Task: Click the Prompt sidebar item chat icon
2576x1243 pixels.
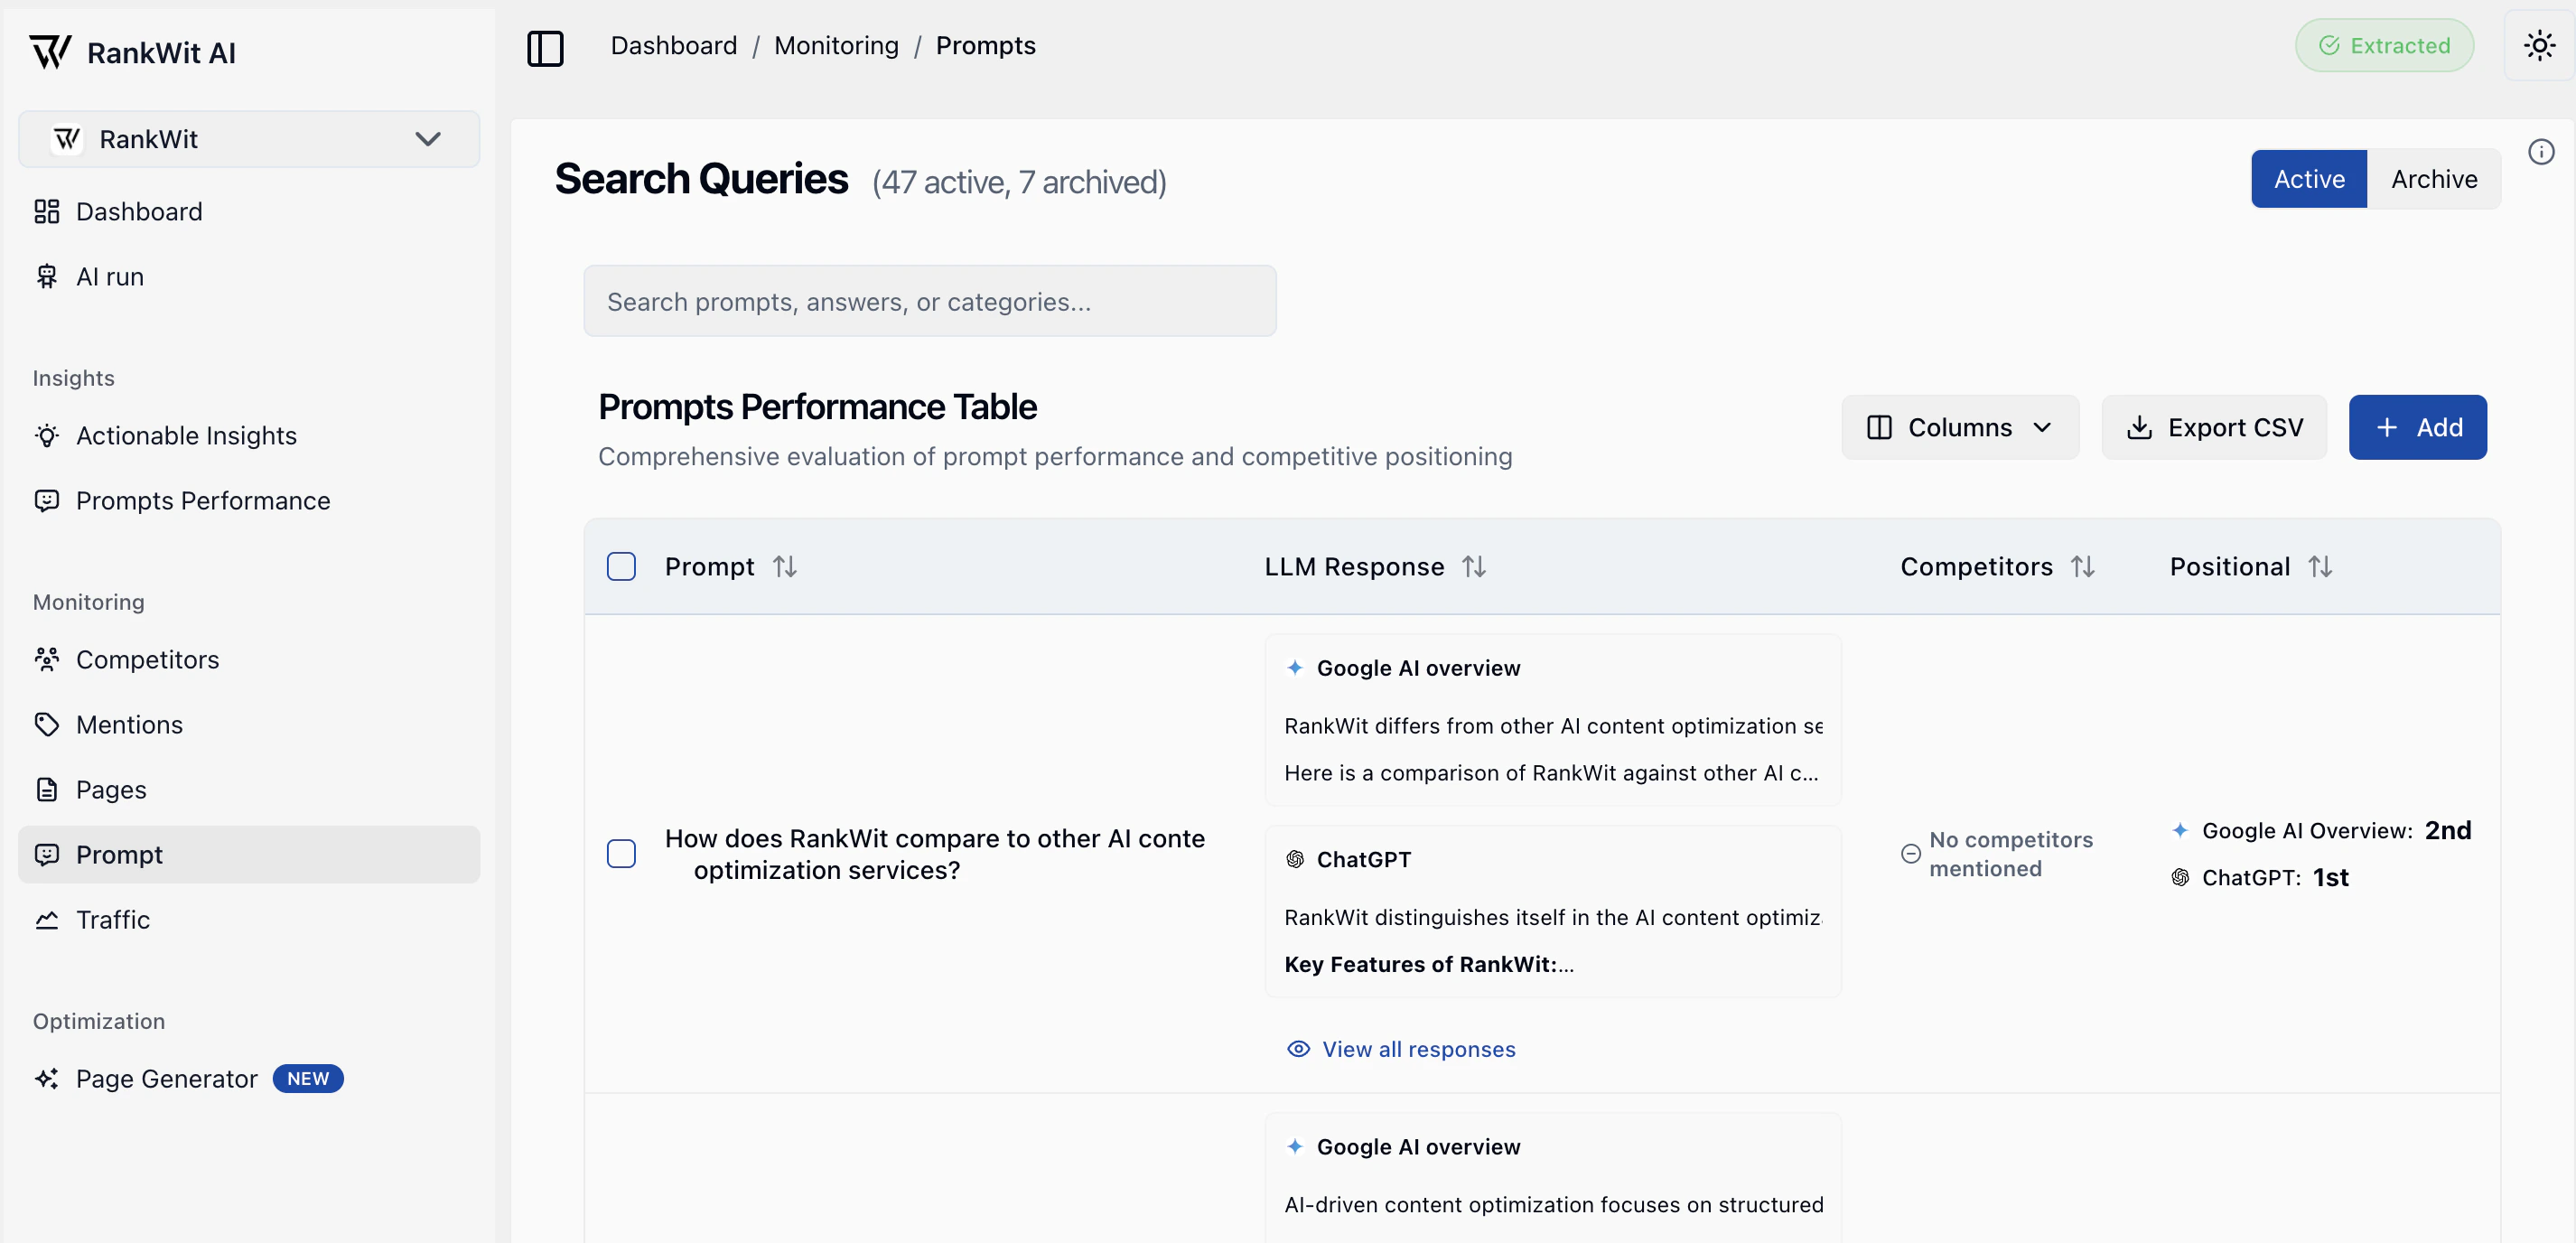Action: pos(47,854)
